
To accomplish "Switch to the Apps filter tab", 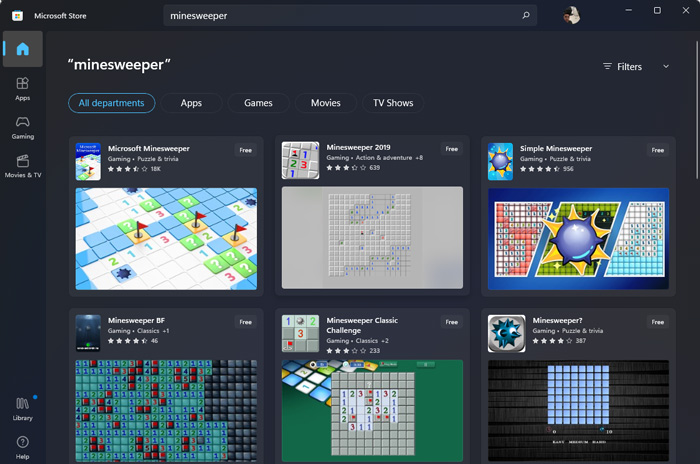I will click(x=192, y=103).
